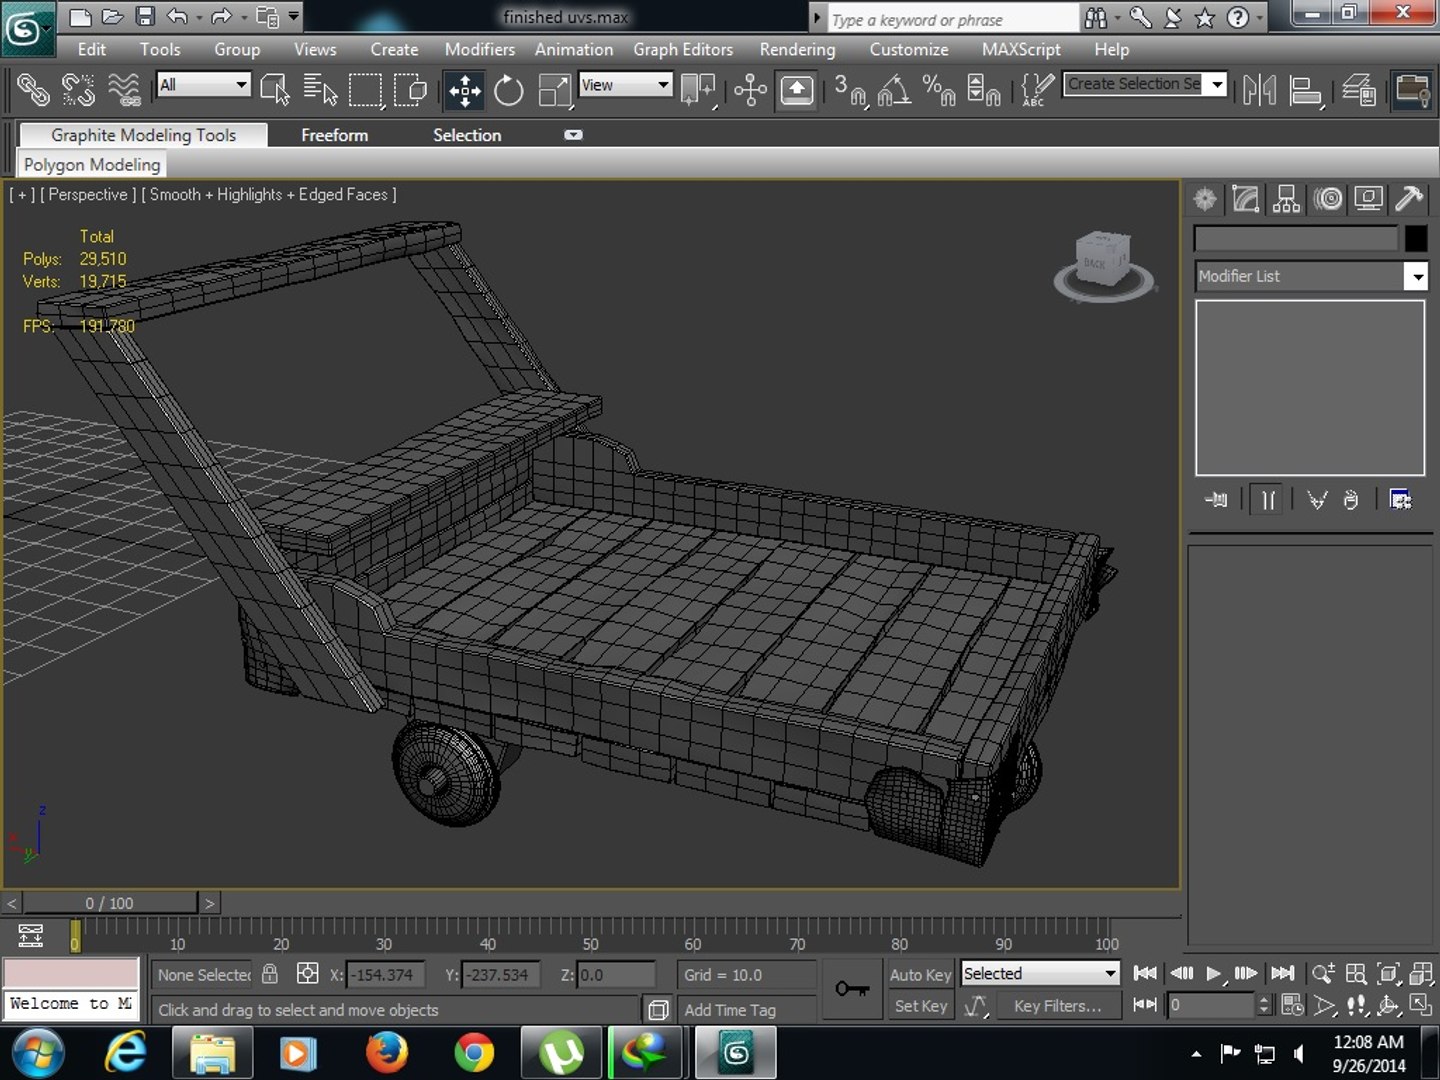Click the Key Filters button
Screen dimensions: 1440x1080
point(1057,1006)
